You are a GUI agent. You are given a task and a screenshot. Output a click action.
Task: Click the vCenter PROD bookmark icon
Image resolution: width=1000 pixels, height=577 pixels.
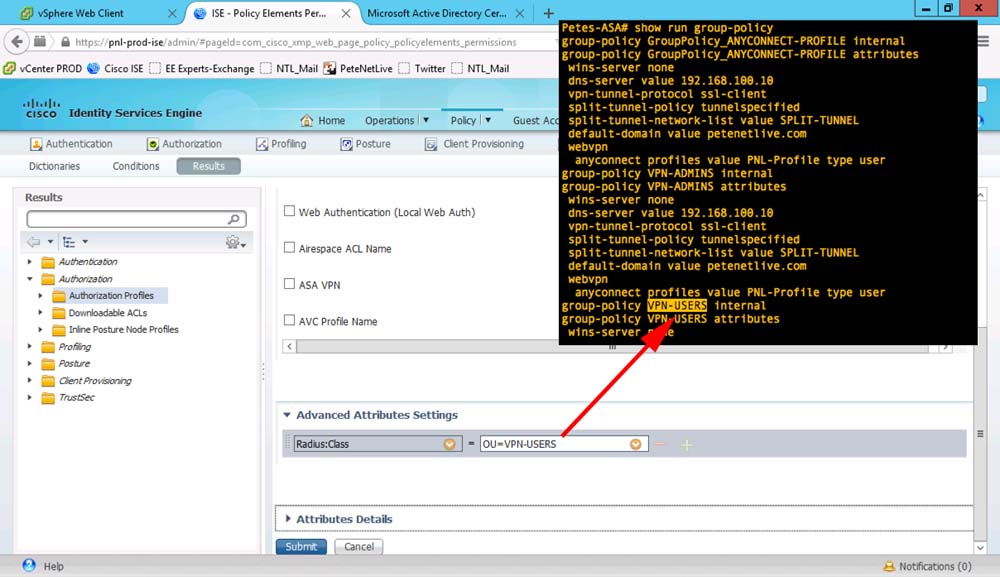point(10,68)
